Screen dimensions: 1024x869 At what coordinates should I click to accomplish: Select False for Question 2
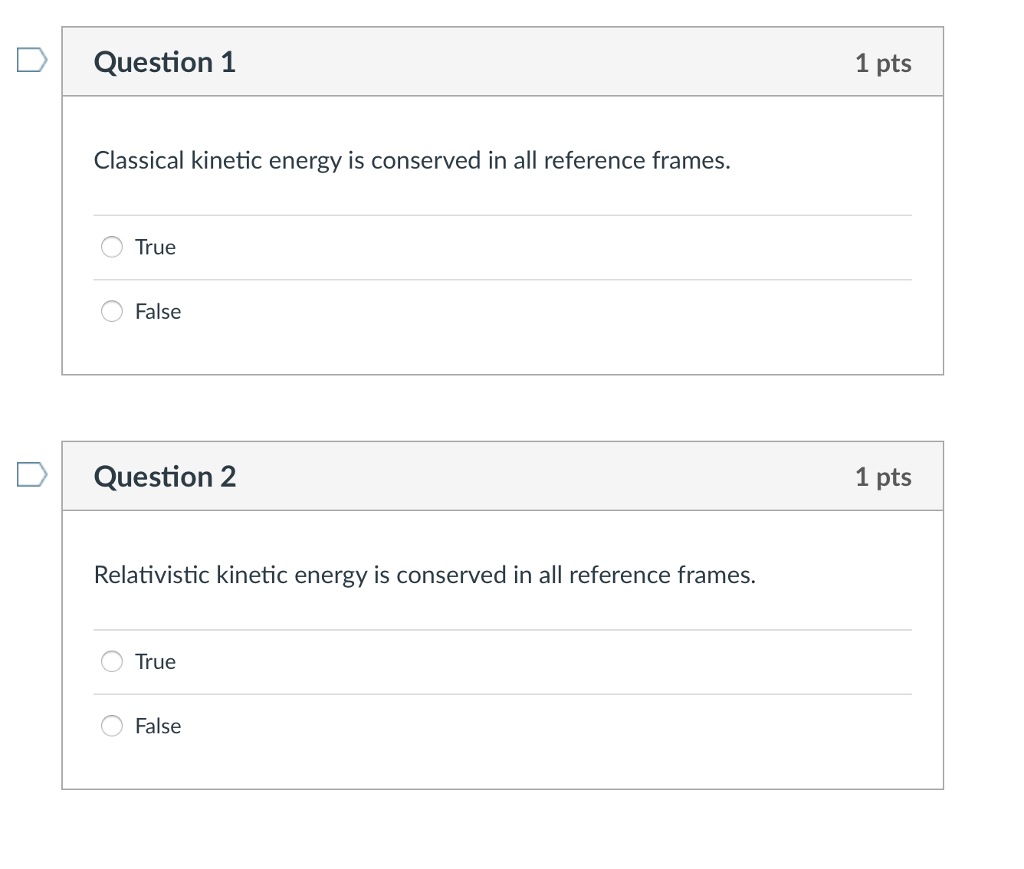tap(112, 726)
